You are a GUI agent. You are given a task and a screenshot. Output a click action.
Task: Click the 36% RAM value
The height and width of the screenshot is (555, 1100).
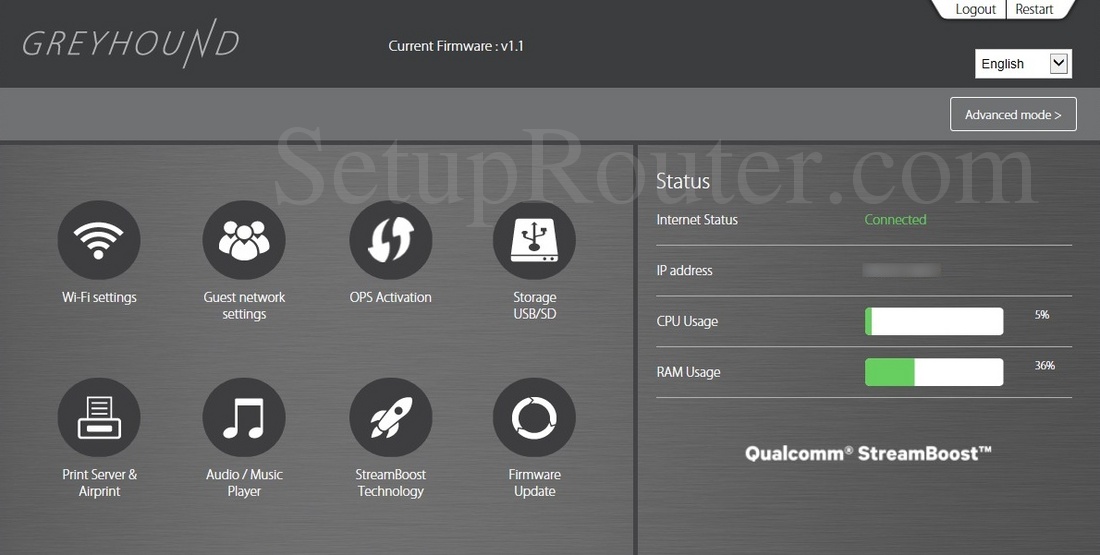[x=1045, y=366]
